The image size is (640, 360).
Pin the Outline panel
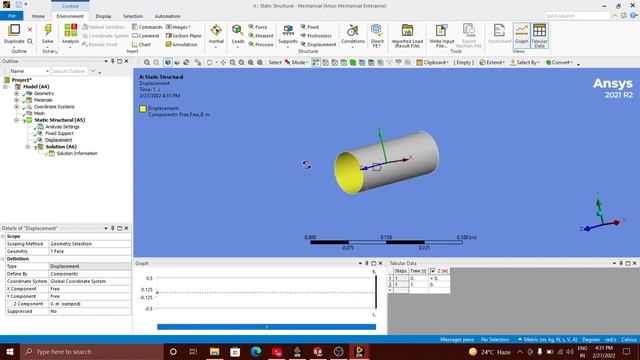tap(113, 61)
